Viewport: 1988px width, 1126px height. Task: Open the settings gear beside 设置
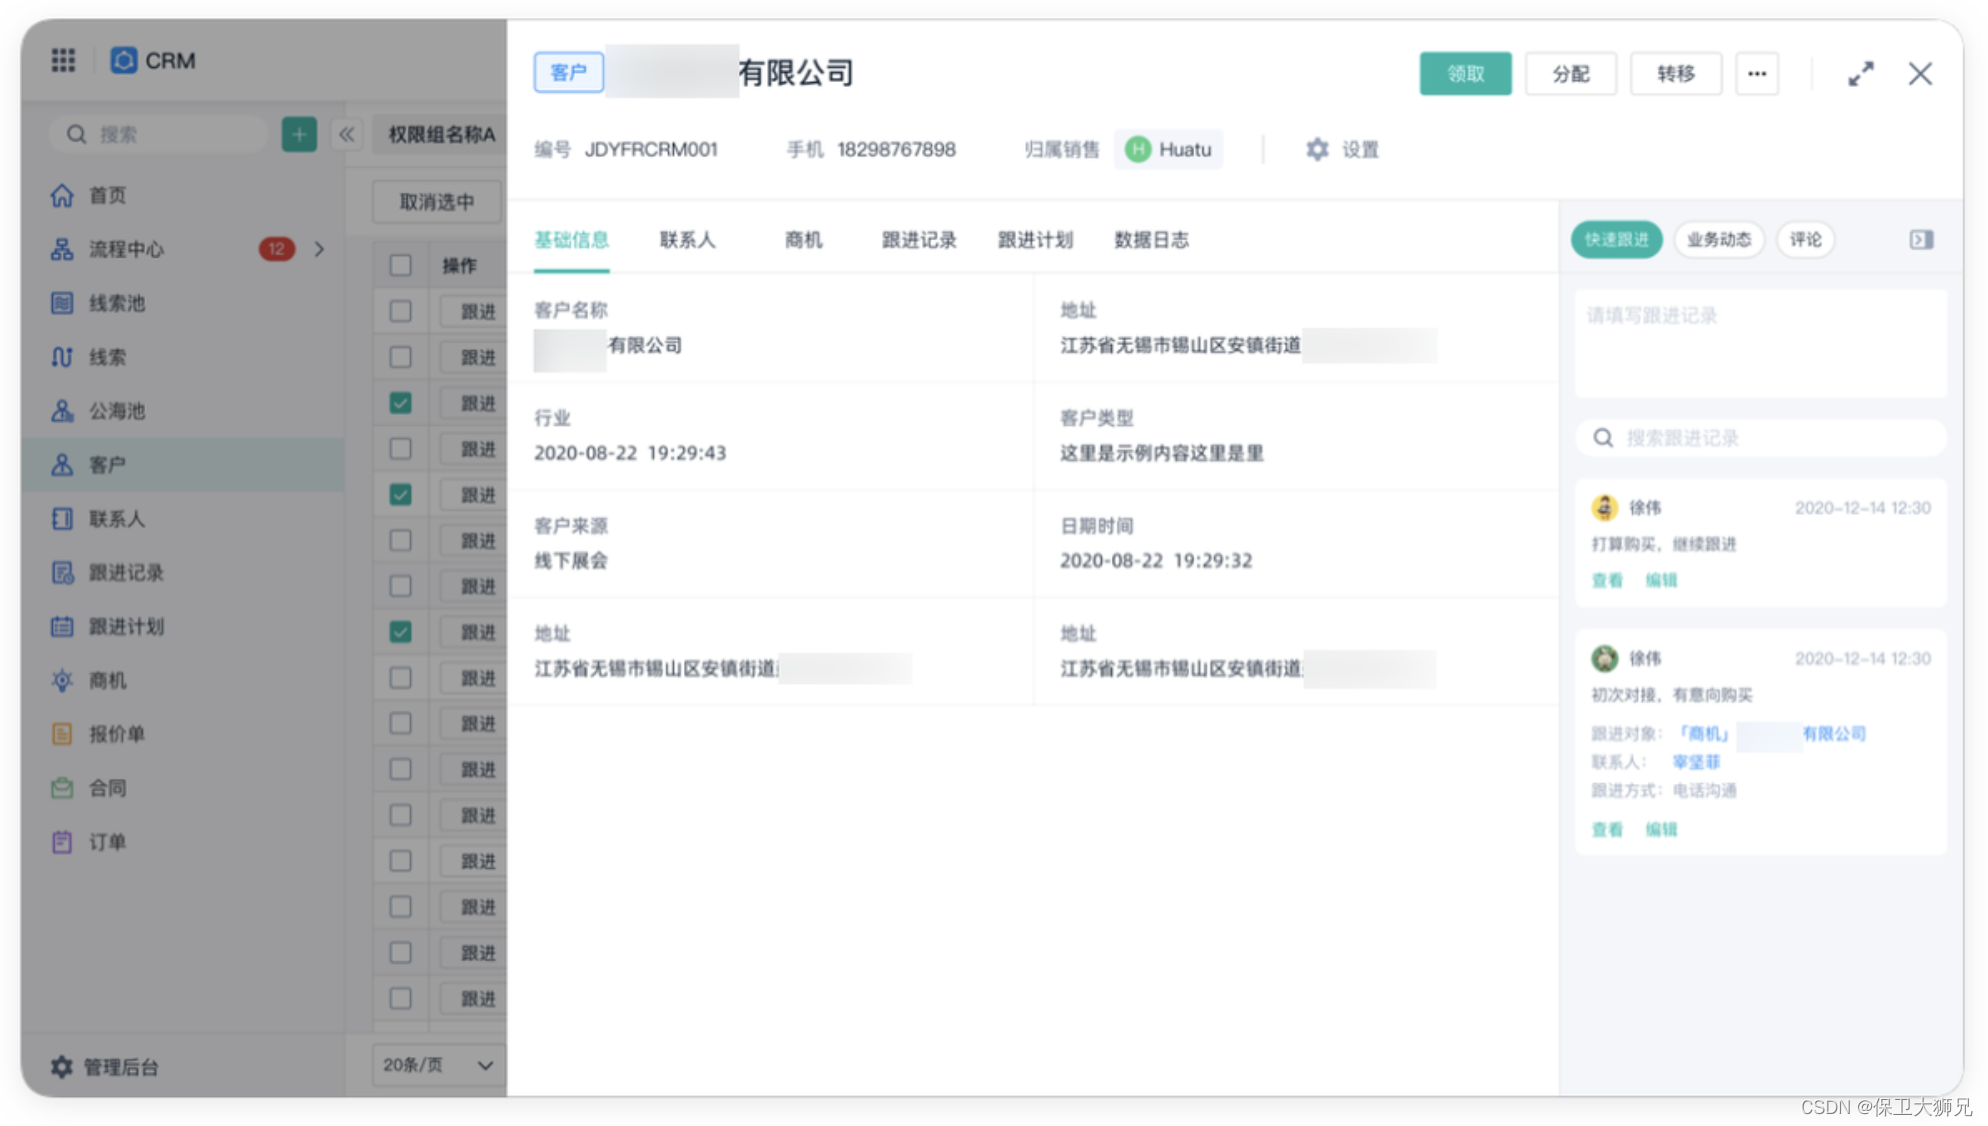[1317, 149]
